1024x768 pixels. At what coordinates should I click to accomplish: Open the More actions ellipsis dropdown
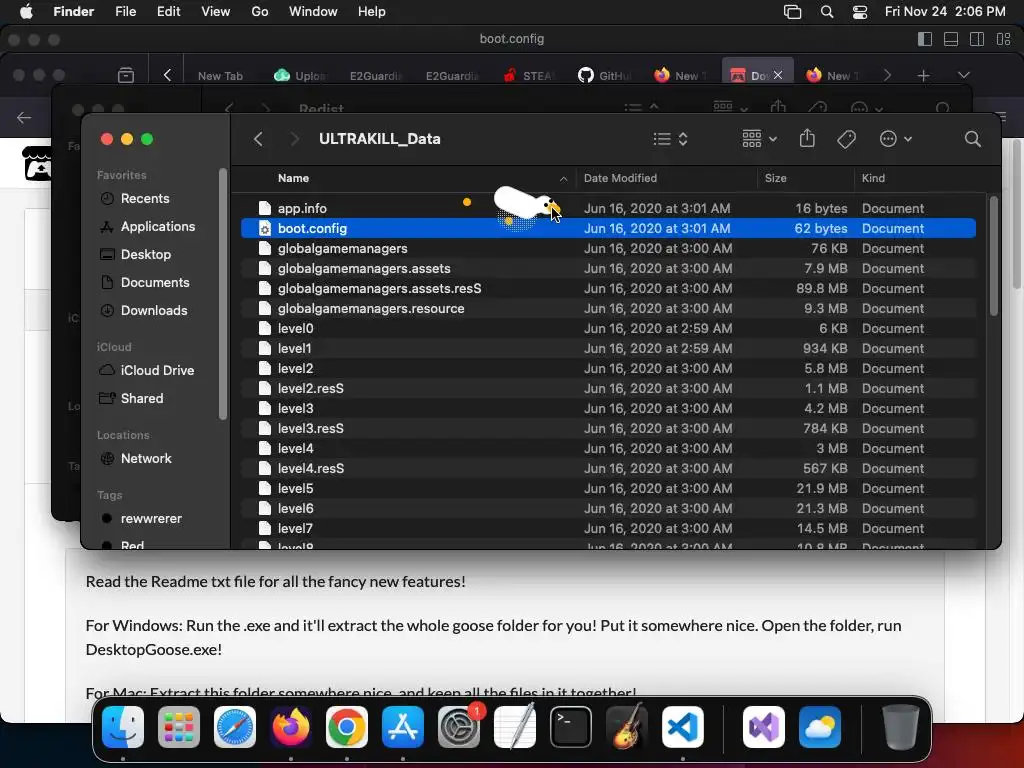(895, 139)
